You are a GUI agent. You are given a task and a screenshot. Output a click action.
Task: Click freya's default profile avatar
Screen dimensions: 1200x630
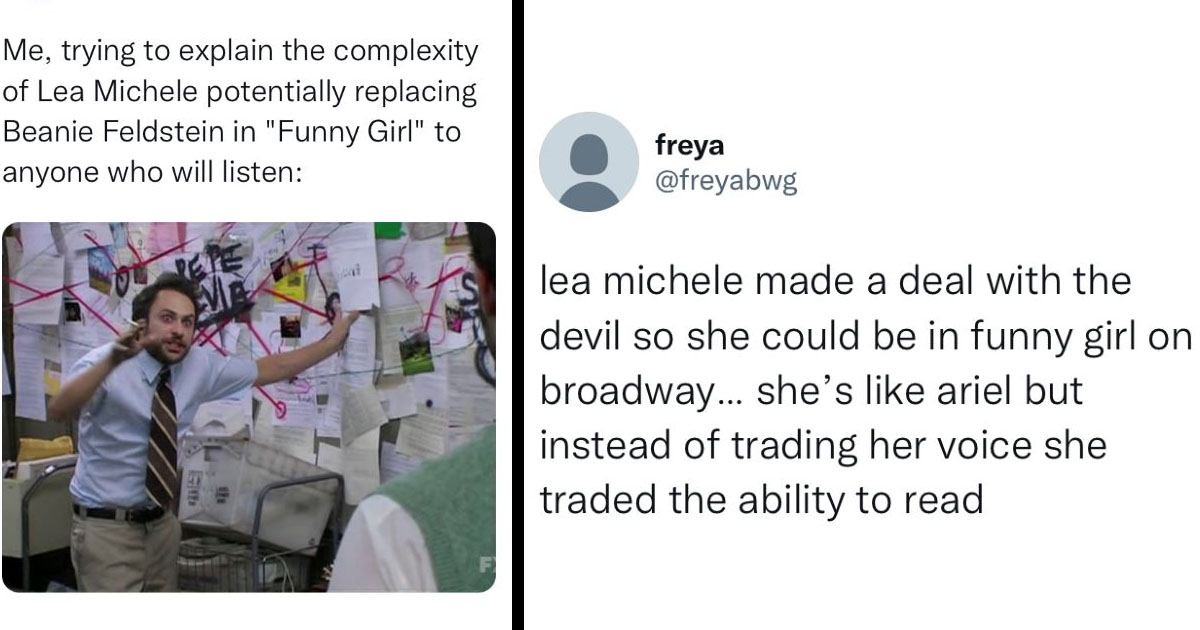pyautogui.click(x=588, y=162)
